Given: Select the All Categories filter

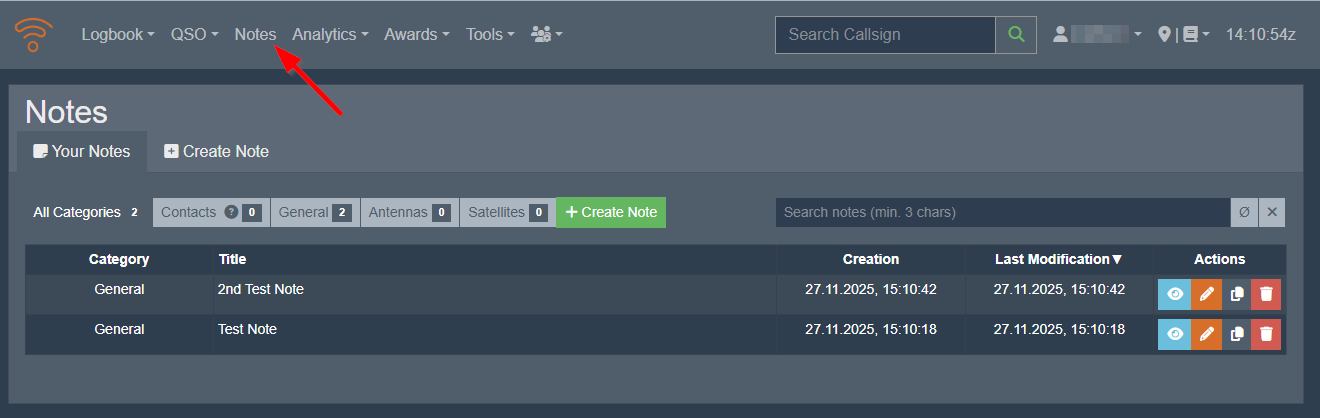Looking at the screenshot, I should click(x=88, y=212).
